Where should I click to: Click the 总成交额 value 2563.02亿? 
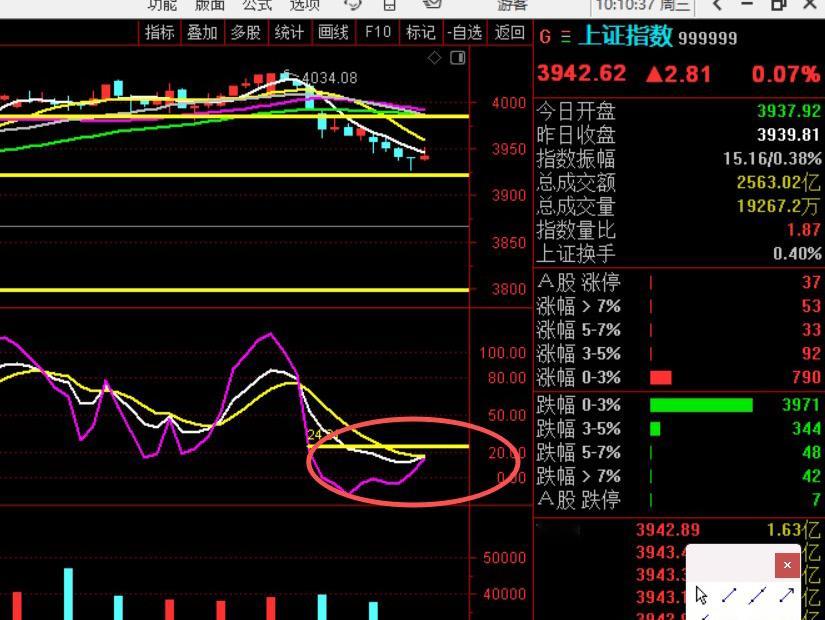[x=778, y=183]
